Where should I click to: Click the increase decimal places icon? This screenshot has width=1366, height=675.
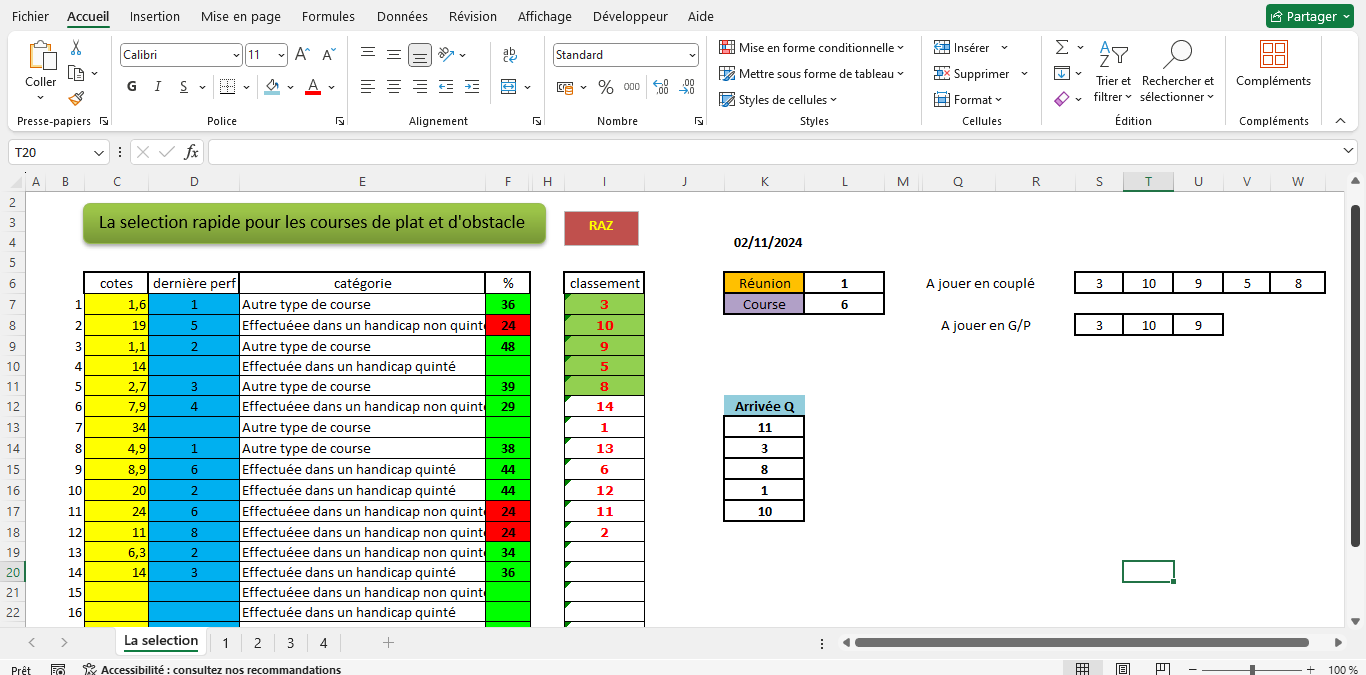[x=661, y=87]
